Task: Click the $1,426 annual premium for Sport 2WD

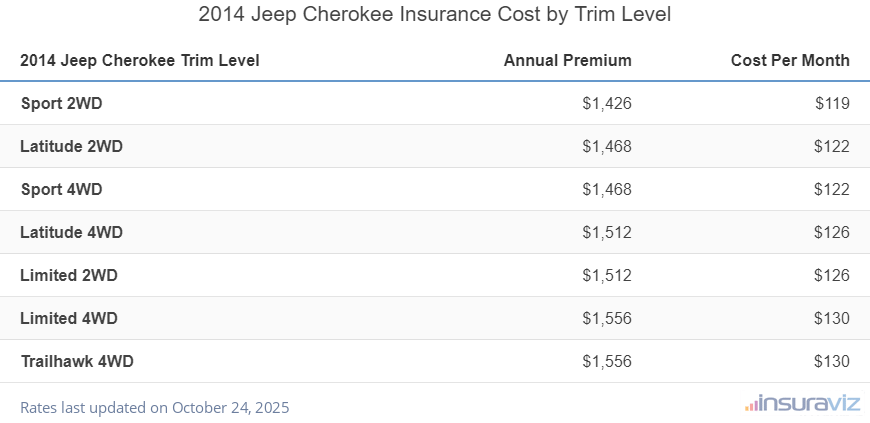Action: pyautogui.click(x=607, y=103)
